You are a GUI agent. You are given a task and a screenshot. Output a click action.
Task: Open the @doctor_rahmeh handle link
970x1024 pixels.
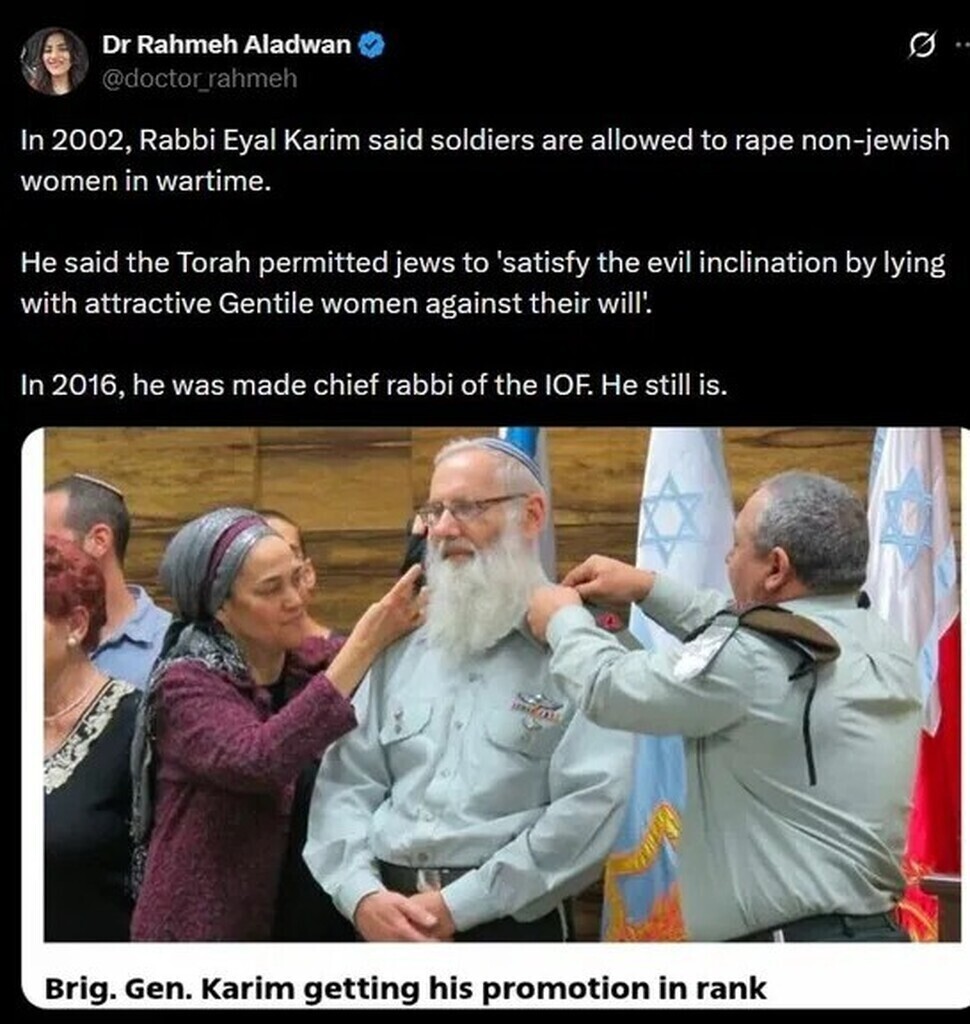[x=199, y=78]
